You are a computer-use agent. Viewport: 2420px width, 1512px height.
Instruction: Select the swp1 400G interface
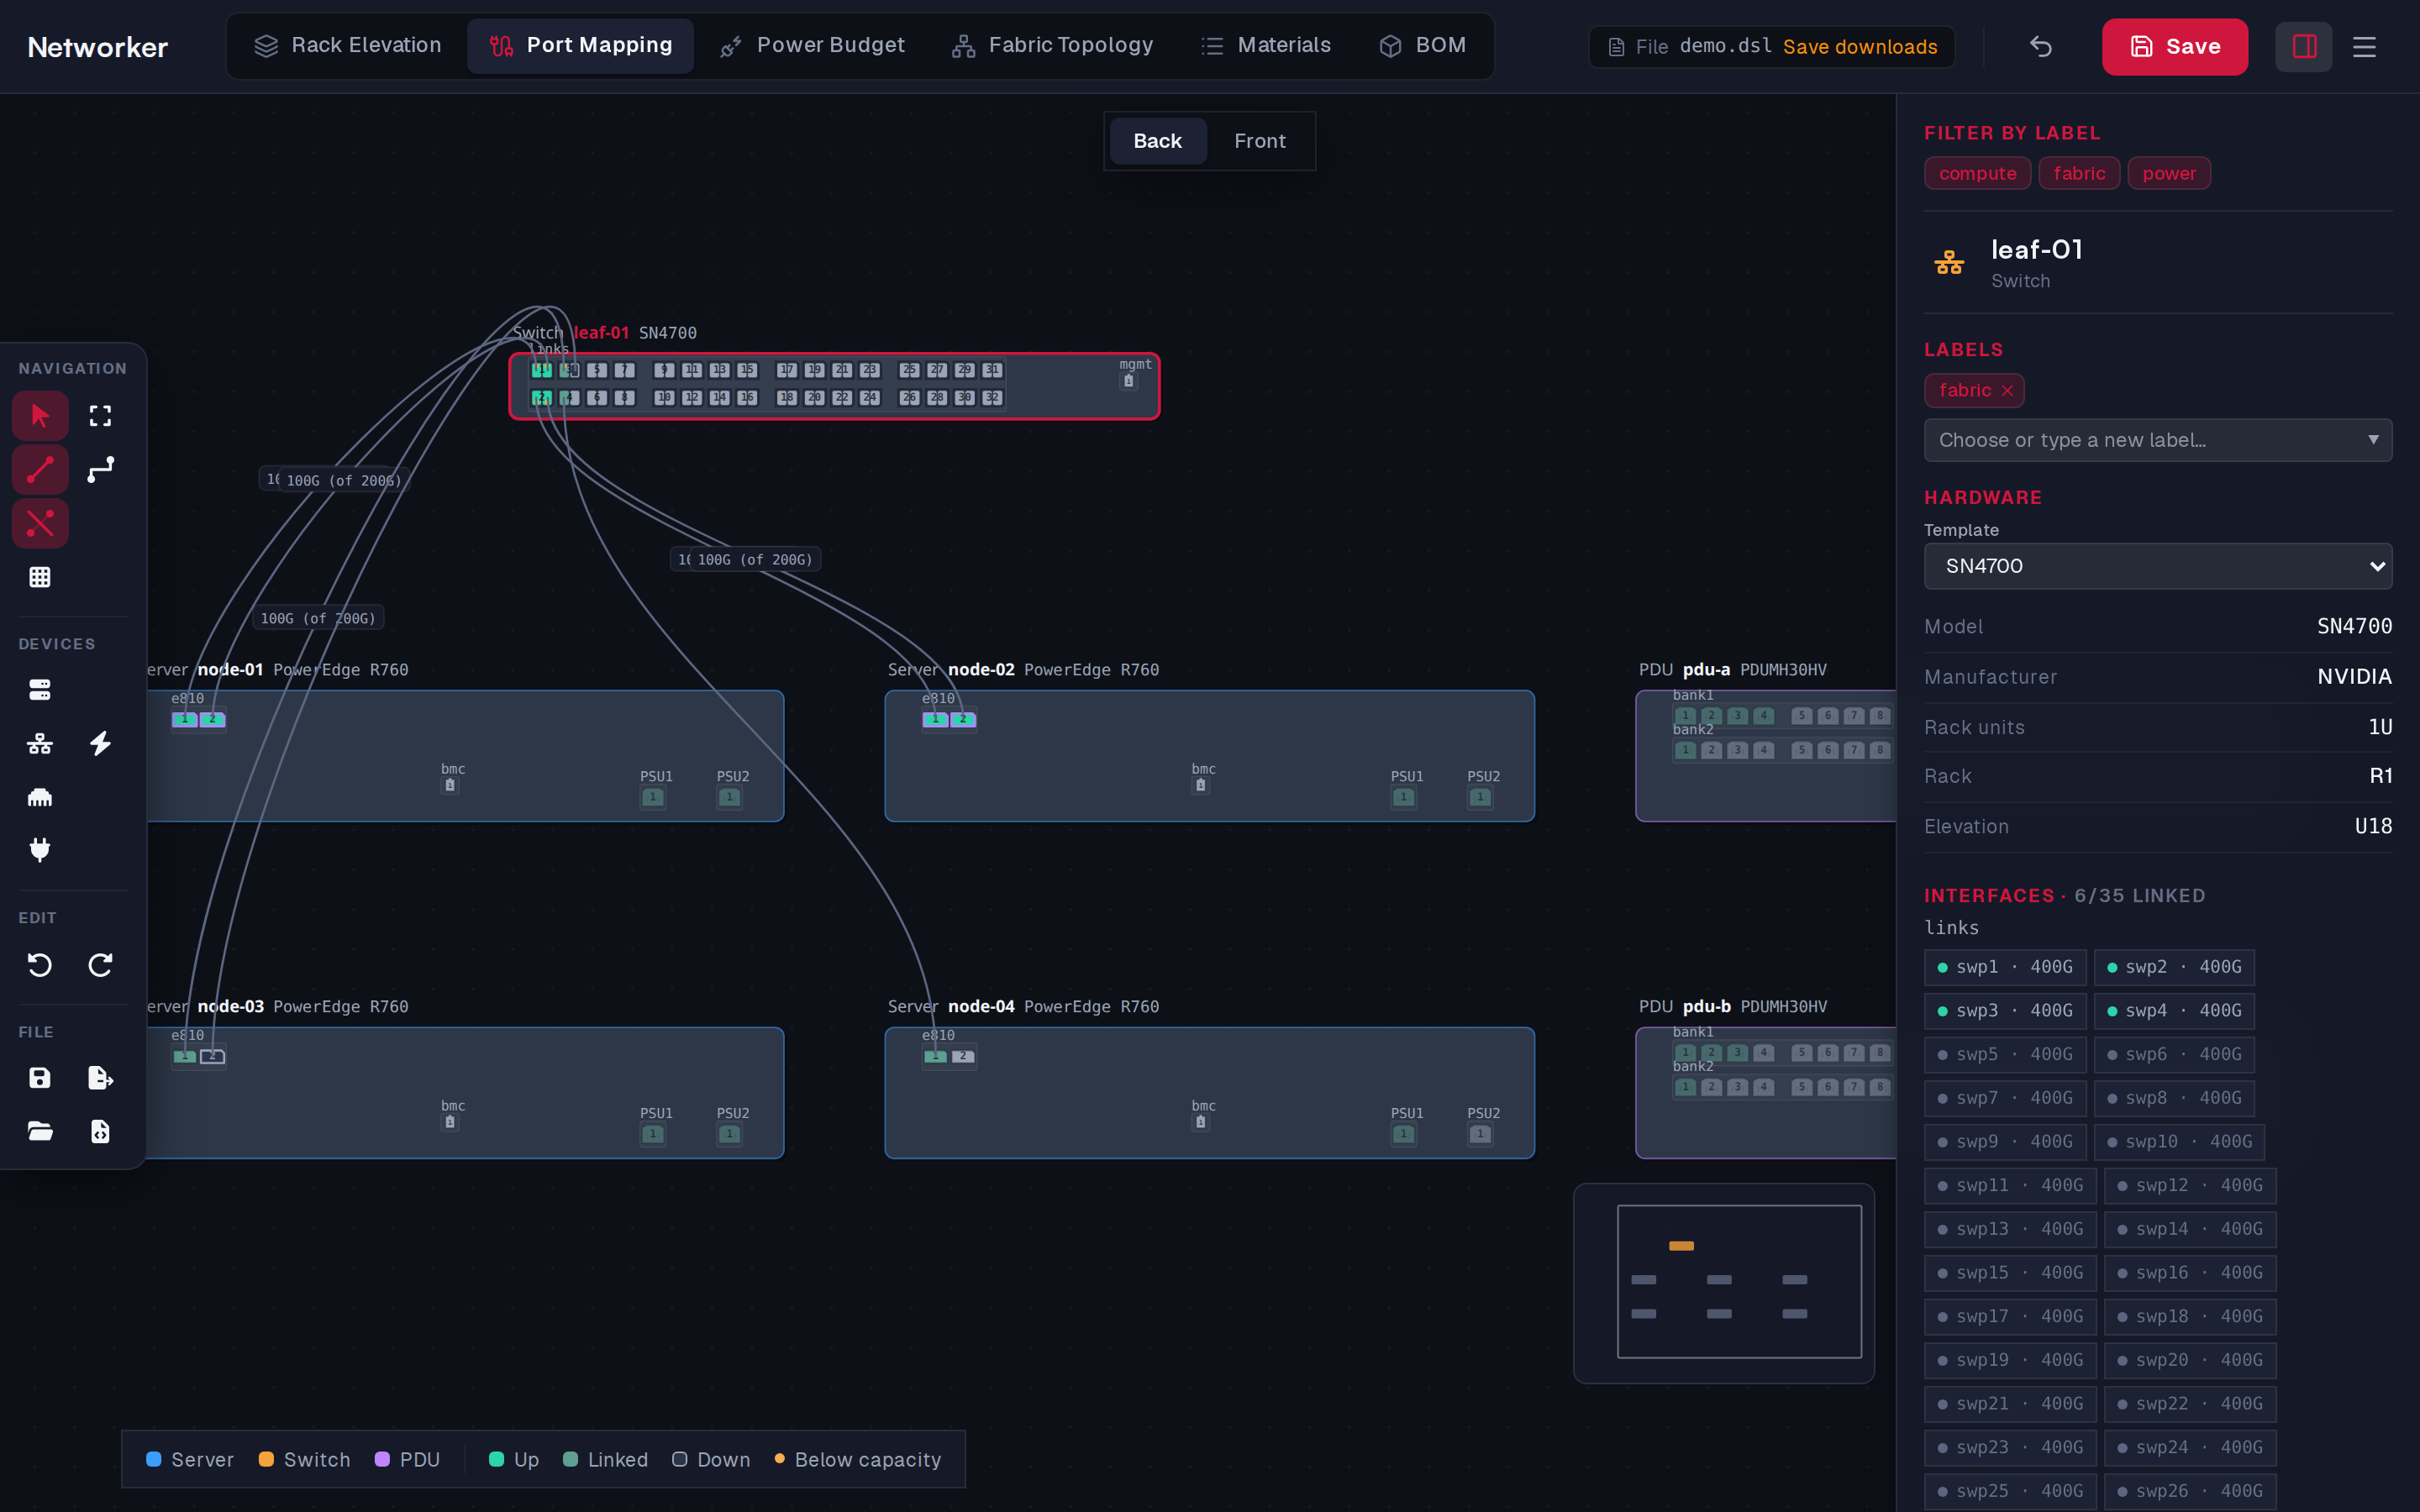(2005, 967)
